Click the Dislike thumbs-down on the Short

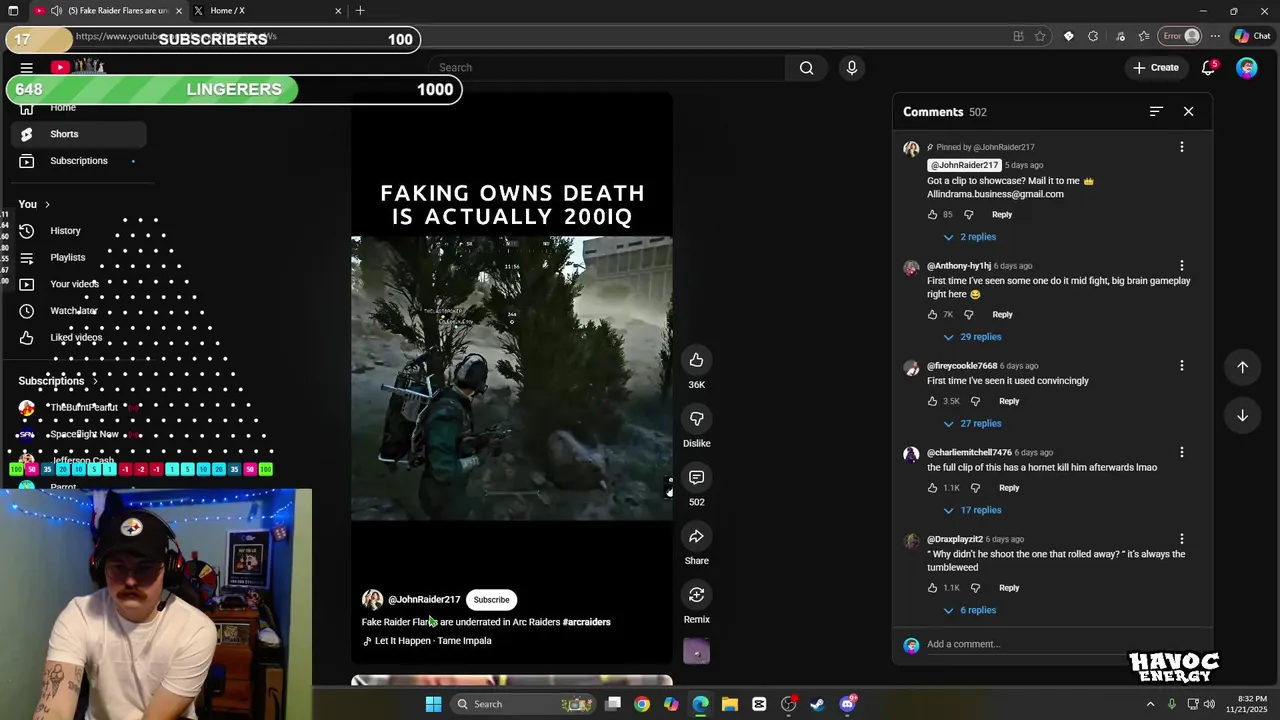(696, 419)
